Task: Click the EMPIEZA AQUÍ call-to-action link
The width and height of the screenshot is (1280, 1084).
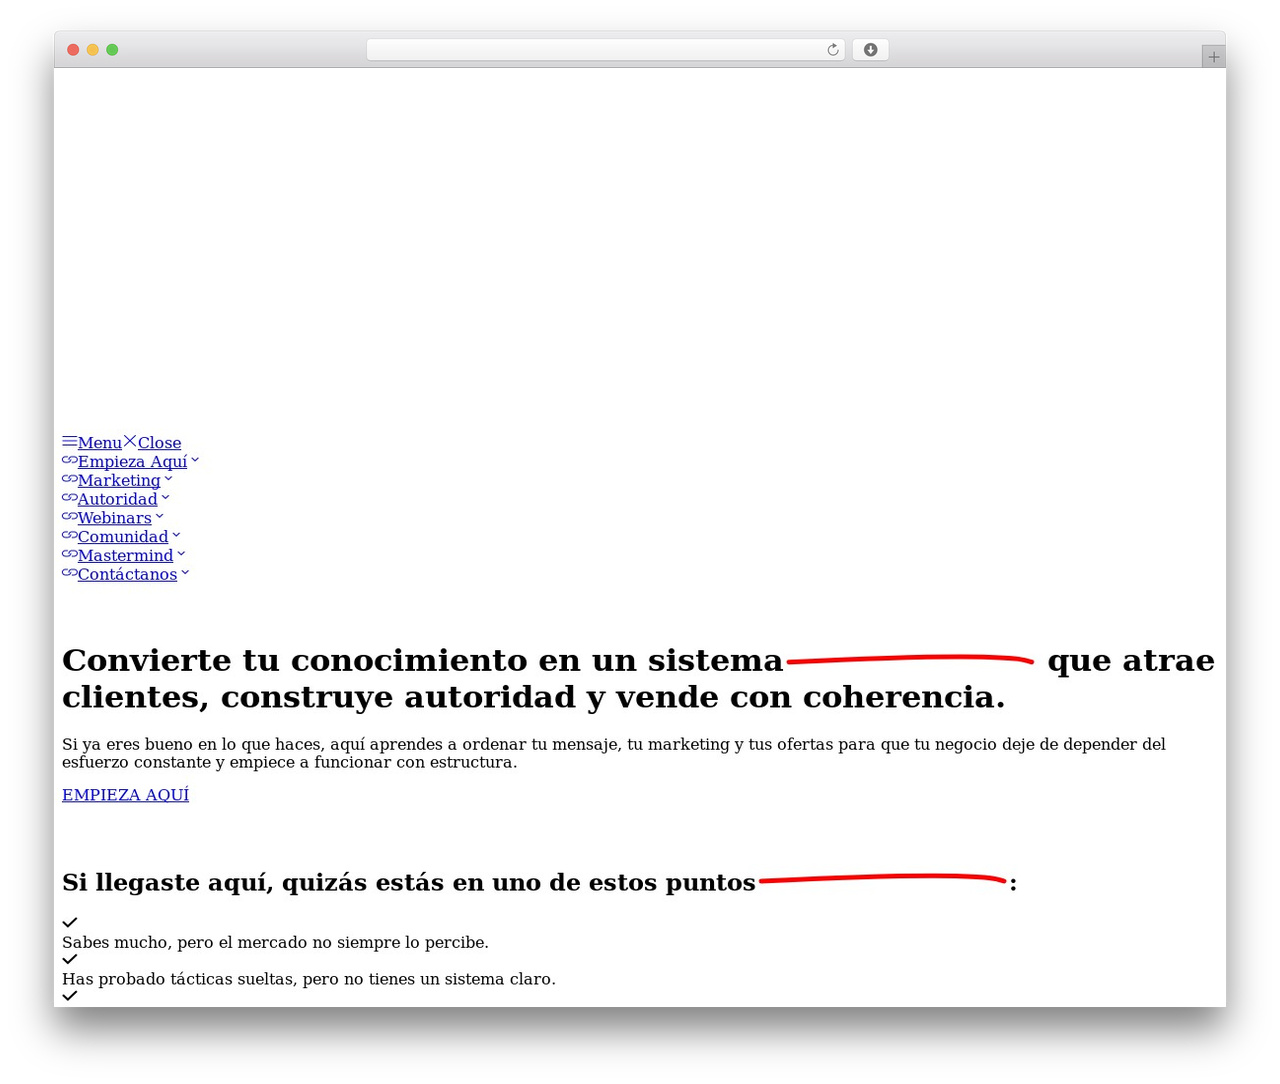Action: 125,794
